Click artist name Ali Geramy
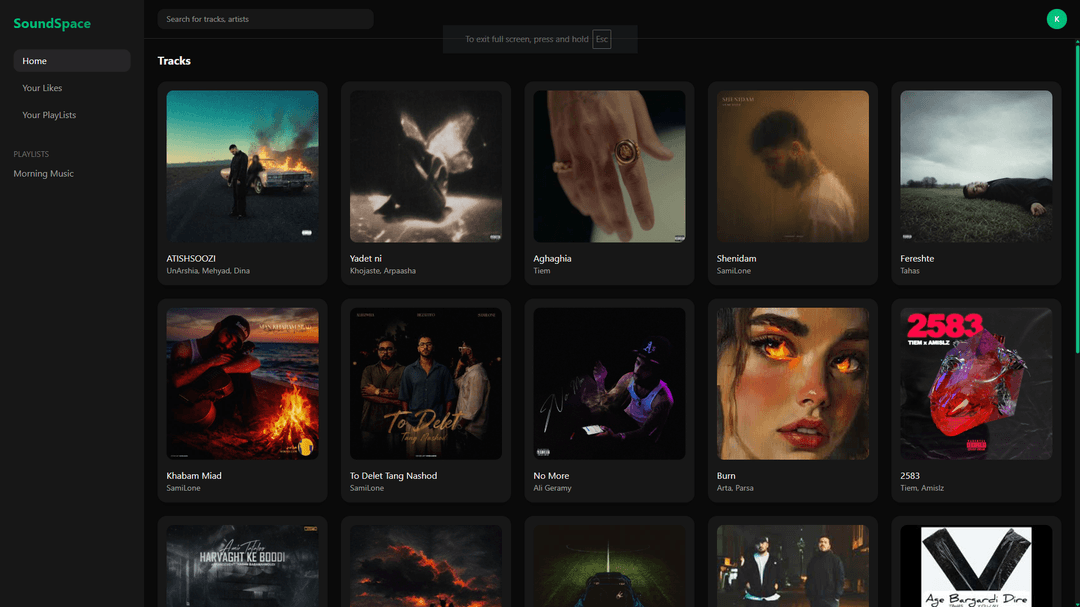This screenshot has height=607, width=1080. [552, 488]
